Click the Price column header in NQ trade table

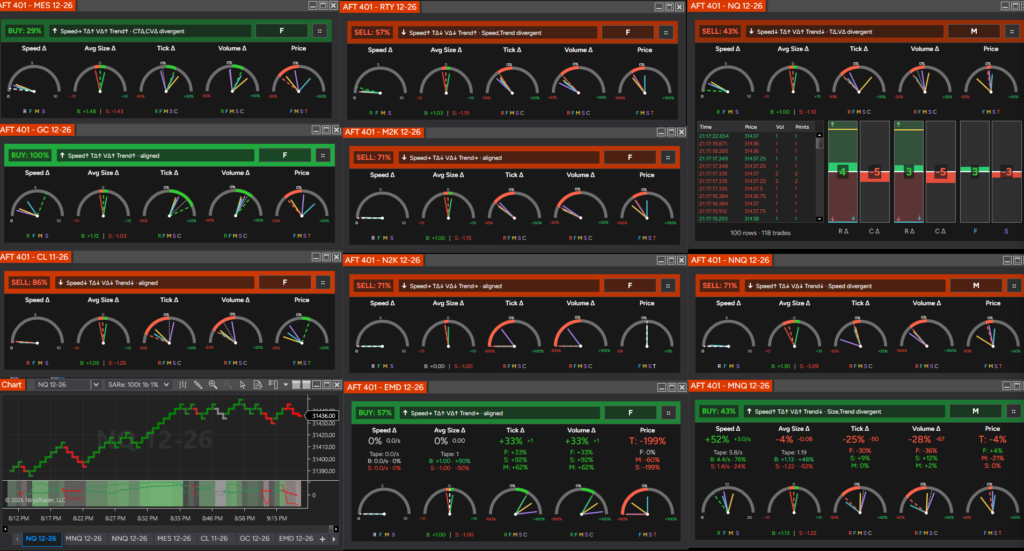[x=751, y=127]
